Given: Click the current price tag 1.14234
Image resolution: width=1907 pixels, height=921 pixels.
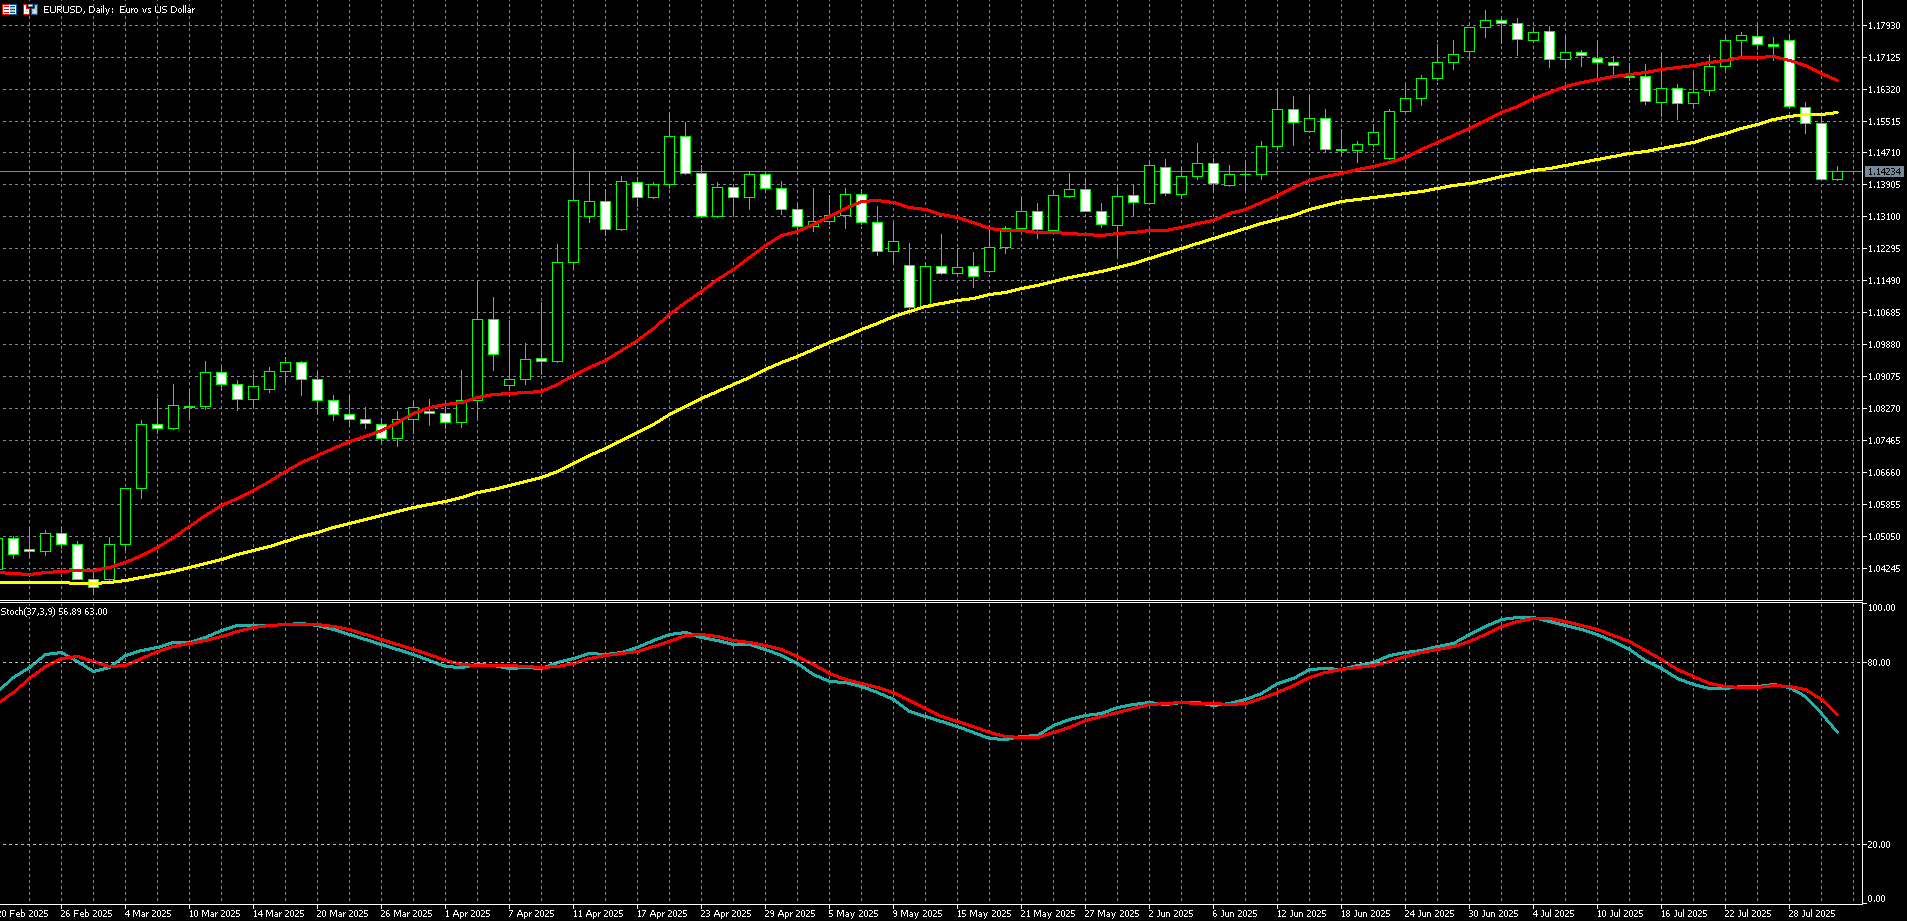Looking at the screenshot, I should click(1884, 172).
